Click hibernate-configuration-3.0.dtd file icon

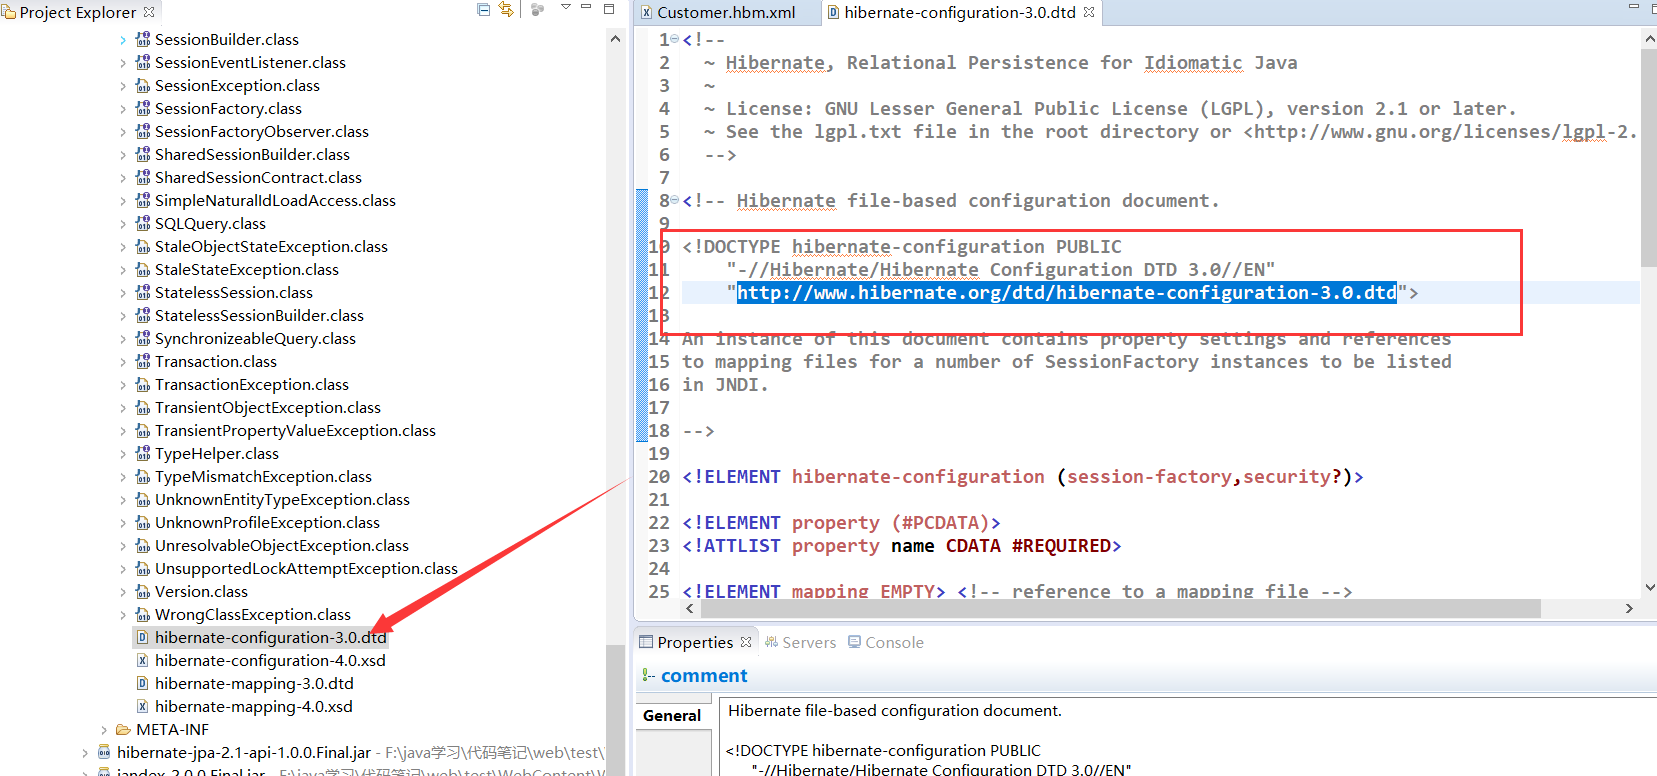coord(143,637)
